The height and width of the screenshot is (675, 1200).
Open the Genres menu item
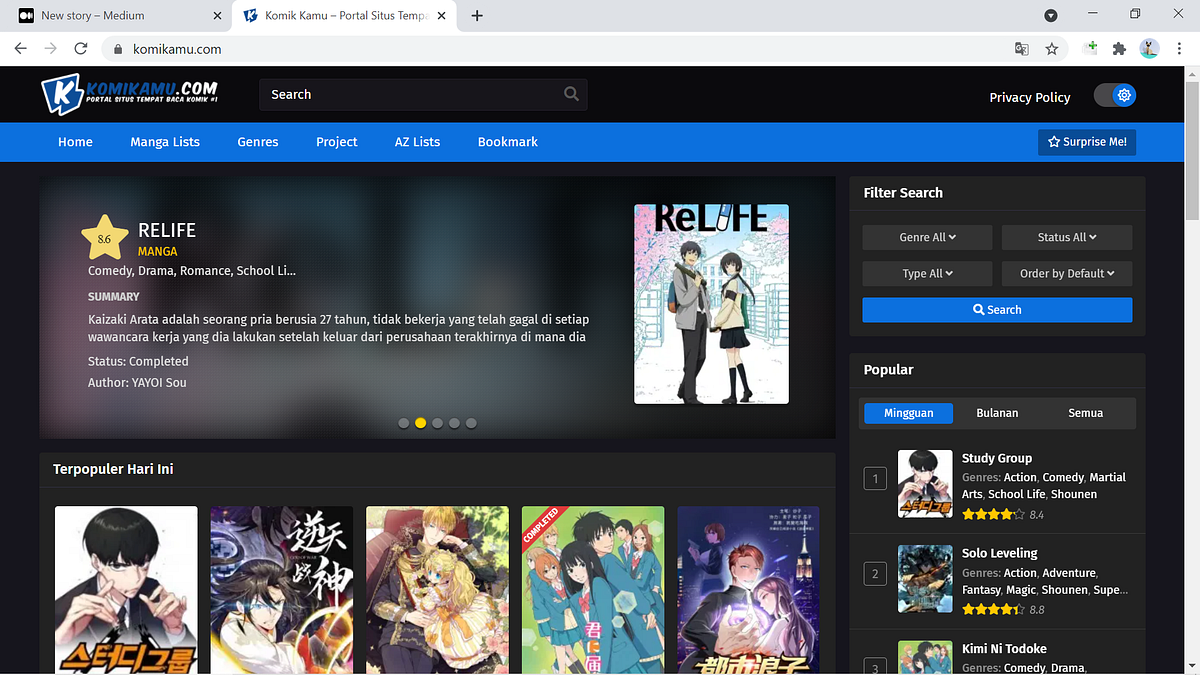[258, 142]
